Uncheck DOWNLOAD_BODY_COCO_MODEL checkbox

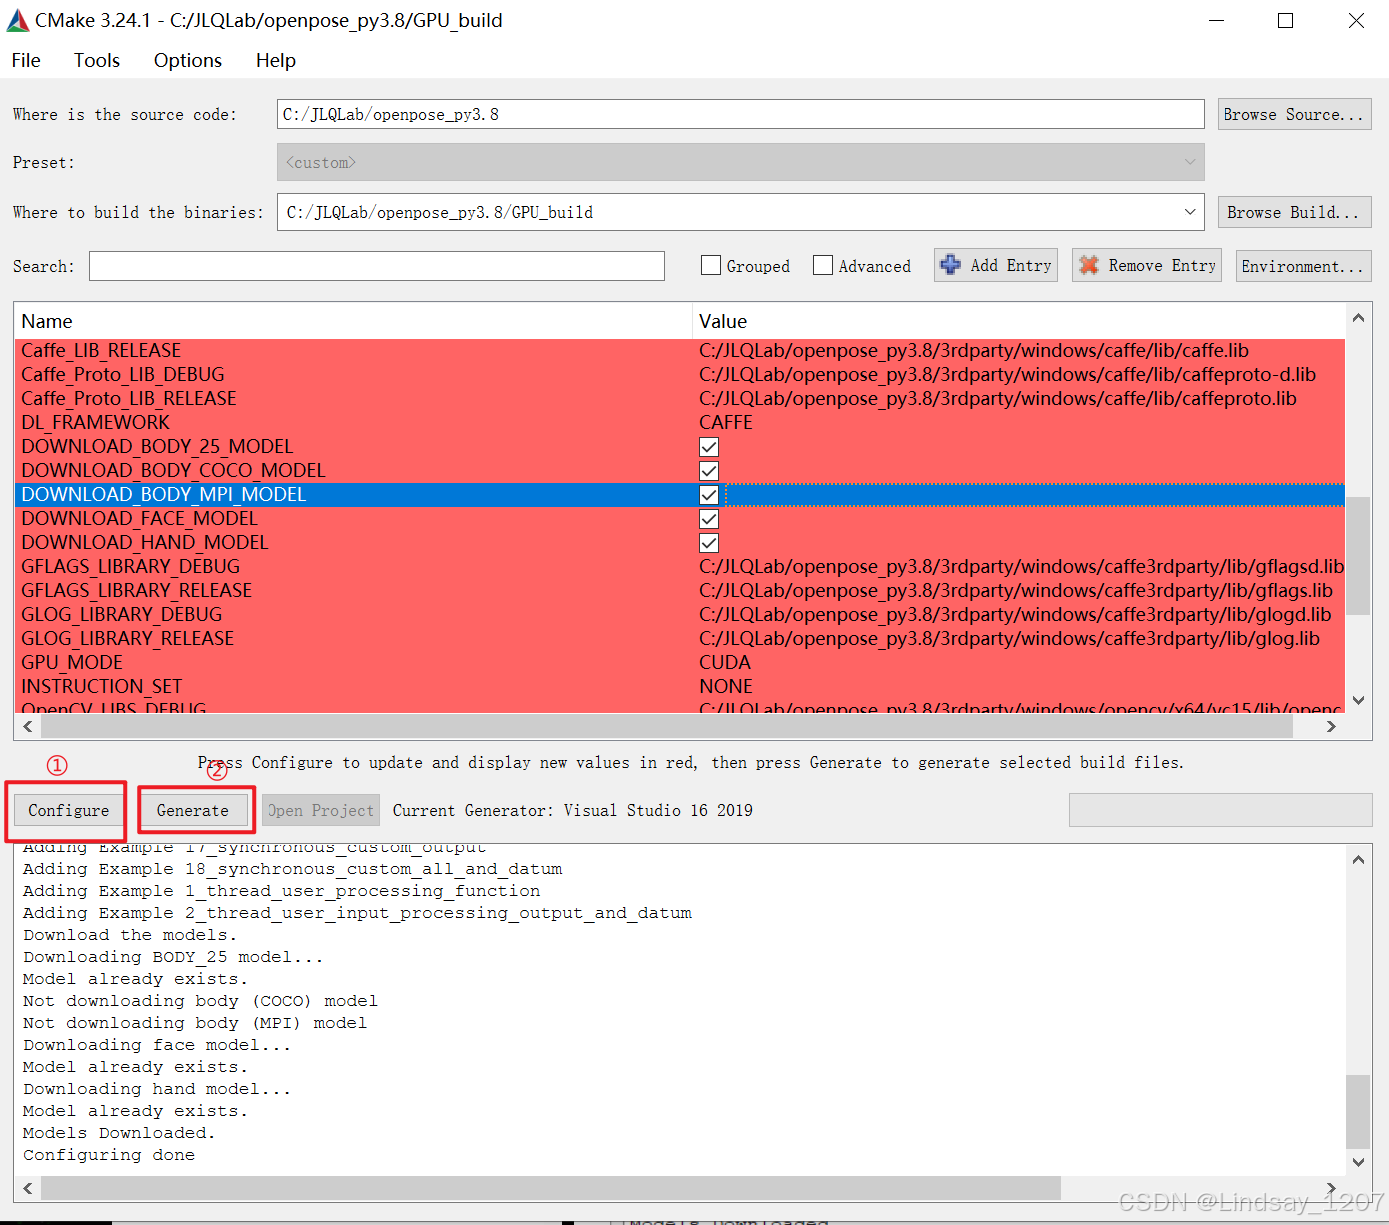[x=709, y=471]
